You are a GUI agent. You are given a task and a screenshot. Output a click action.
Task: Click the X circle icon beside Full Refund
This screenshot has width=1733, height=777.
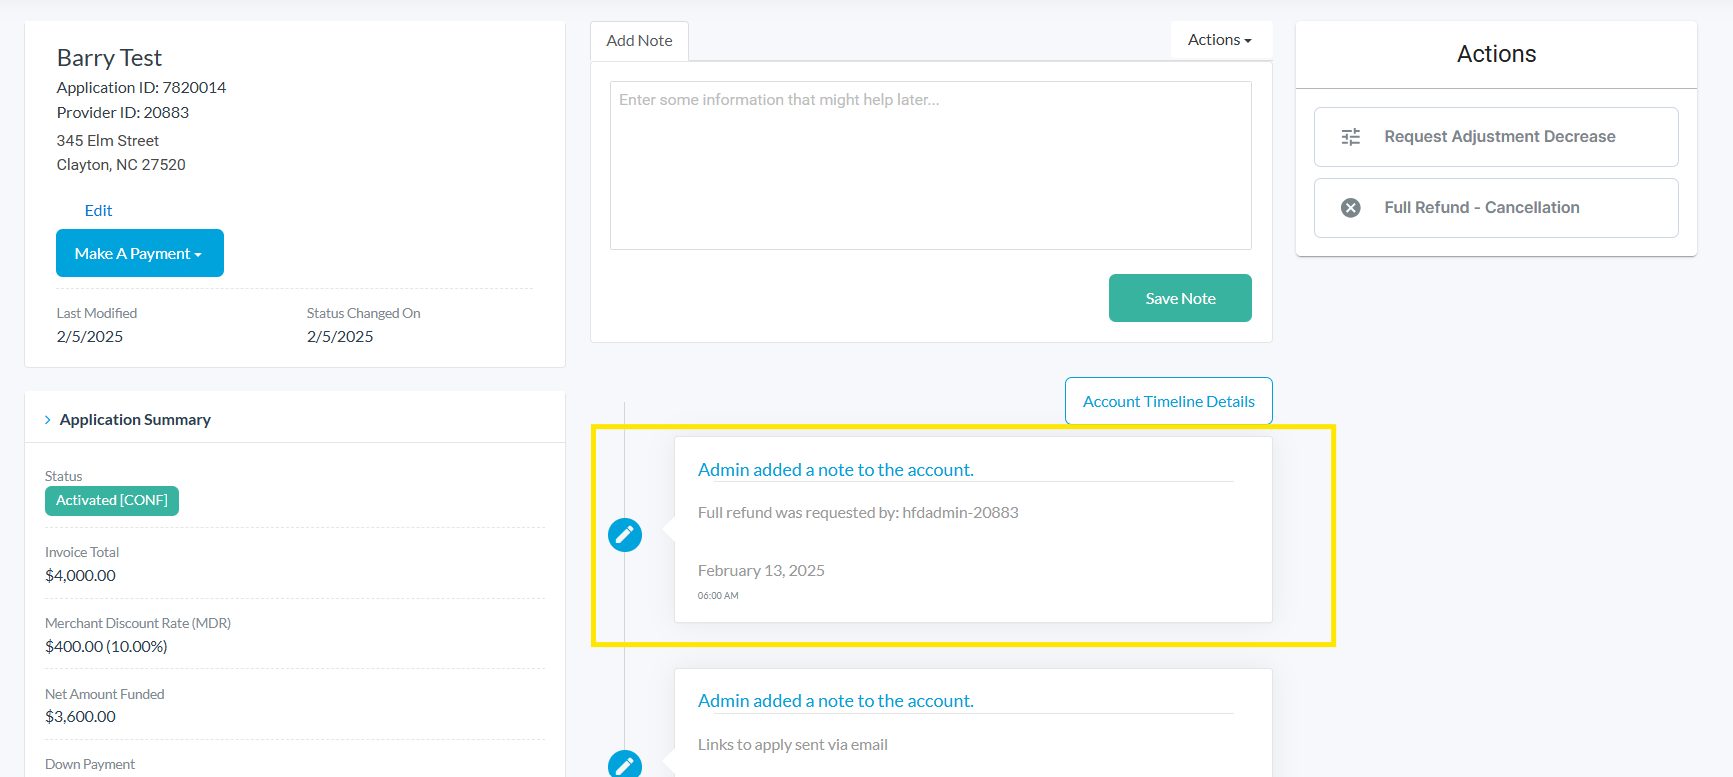point(1350,208)
